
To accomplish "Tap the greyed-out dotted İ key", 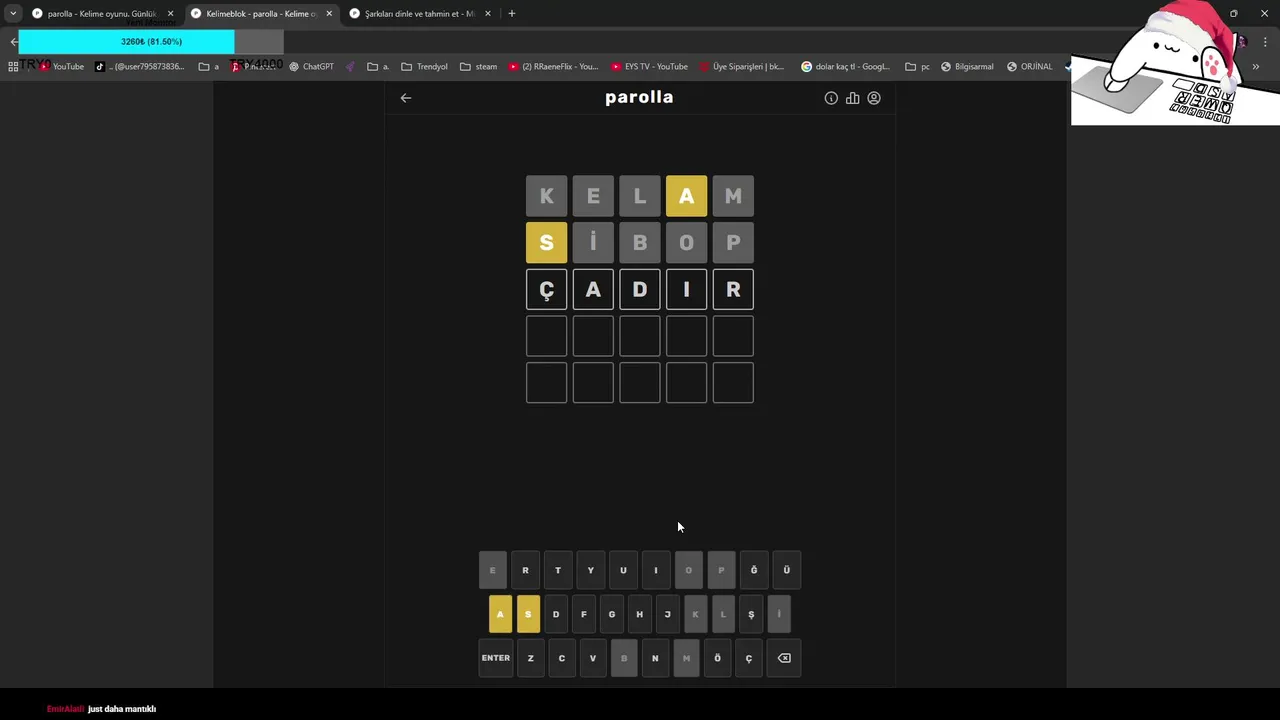I will coord(779,614).
